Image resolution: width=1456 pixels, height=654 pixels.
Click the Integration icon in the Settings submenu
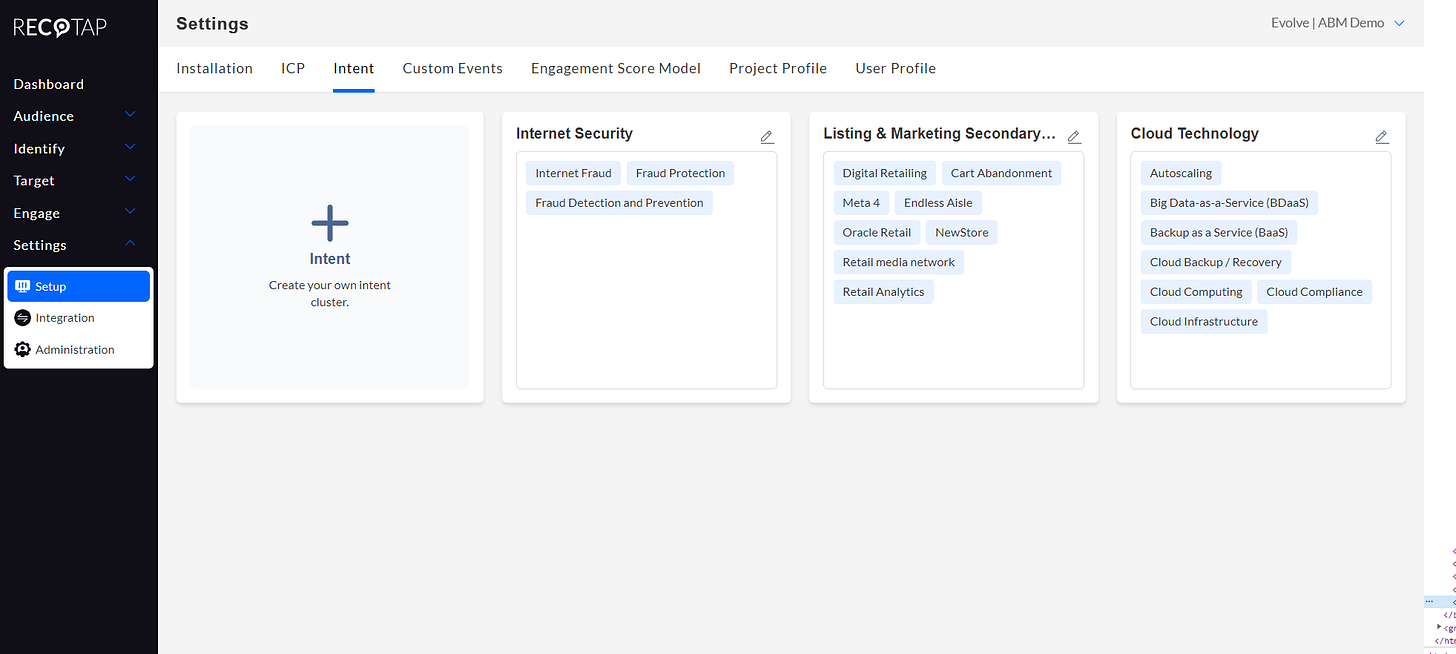click(22, 317)
